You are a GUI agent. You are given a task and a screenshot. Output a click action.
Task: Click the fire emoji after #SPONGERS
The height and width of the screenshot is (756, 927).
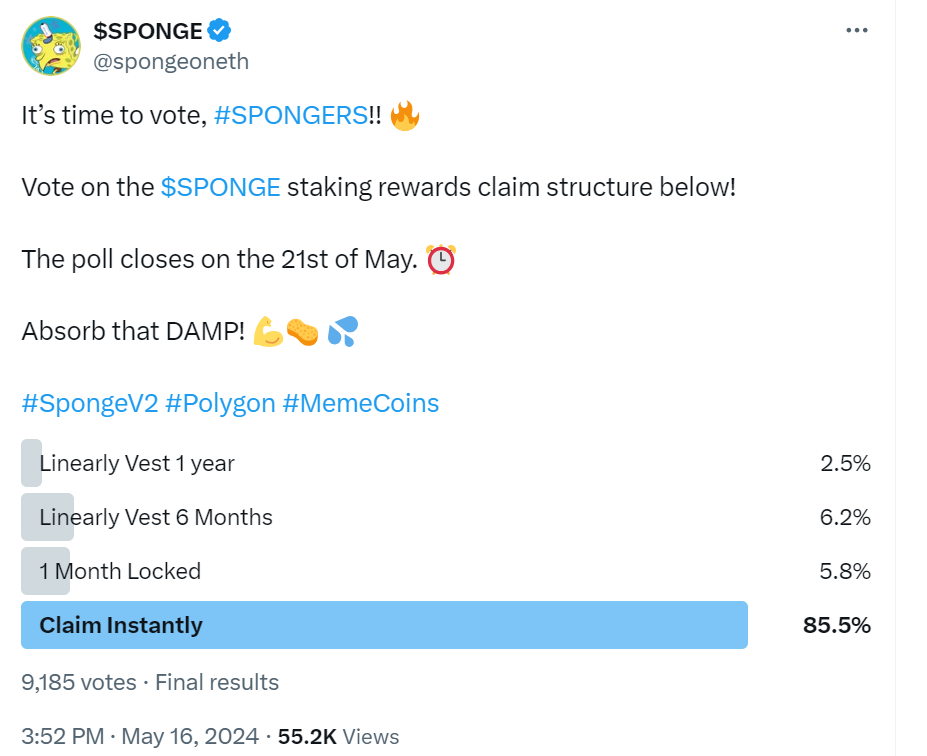(x=405, y=115)
